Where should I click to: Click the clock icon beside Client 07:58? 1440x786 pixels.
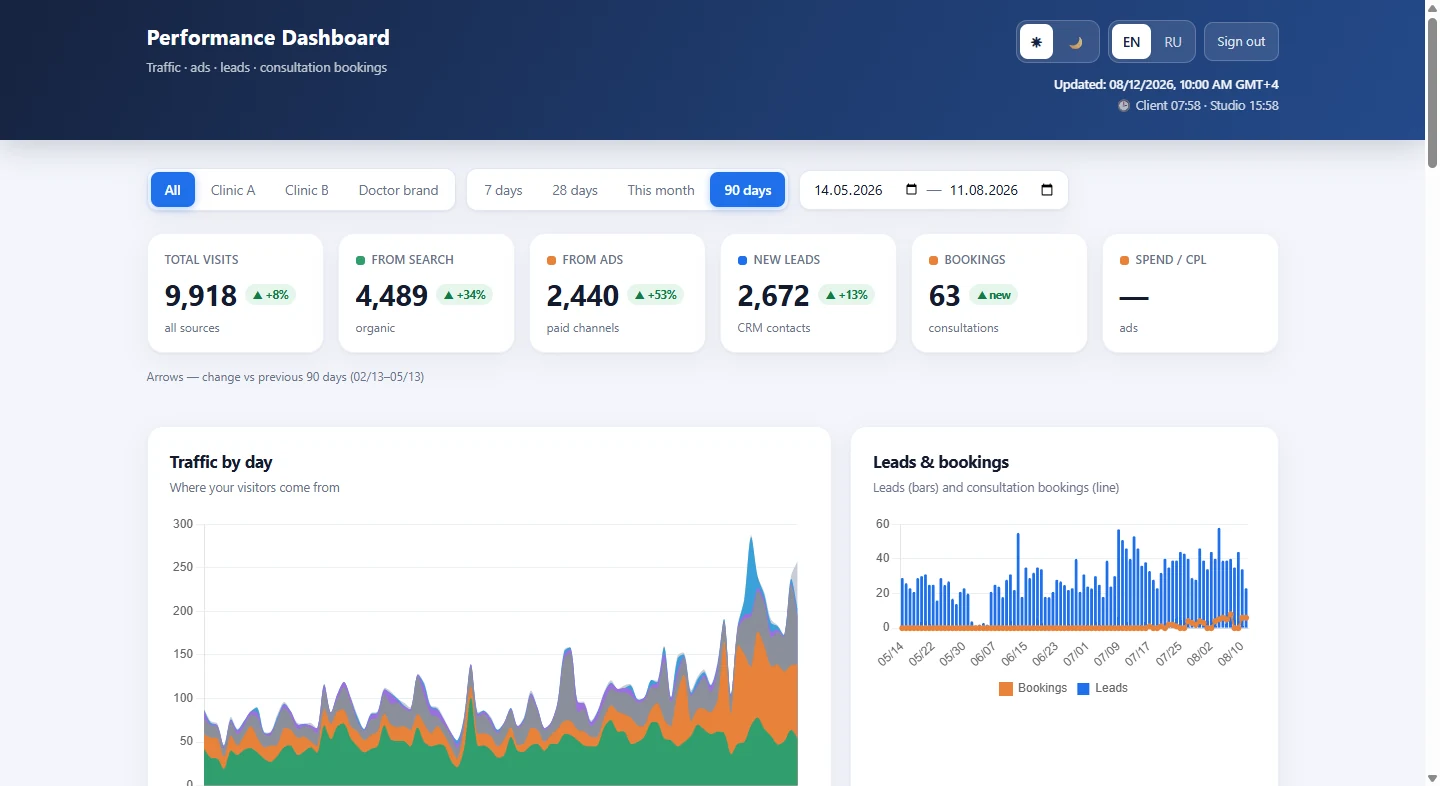point(1123,105)
